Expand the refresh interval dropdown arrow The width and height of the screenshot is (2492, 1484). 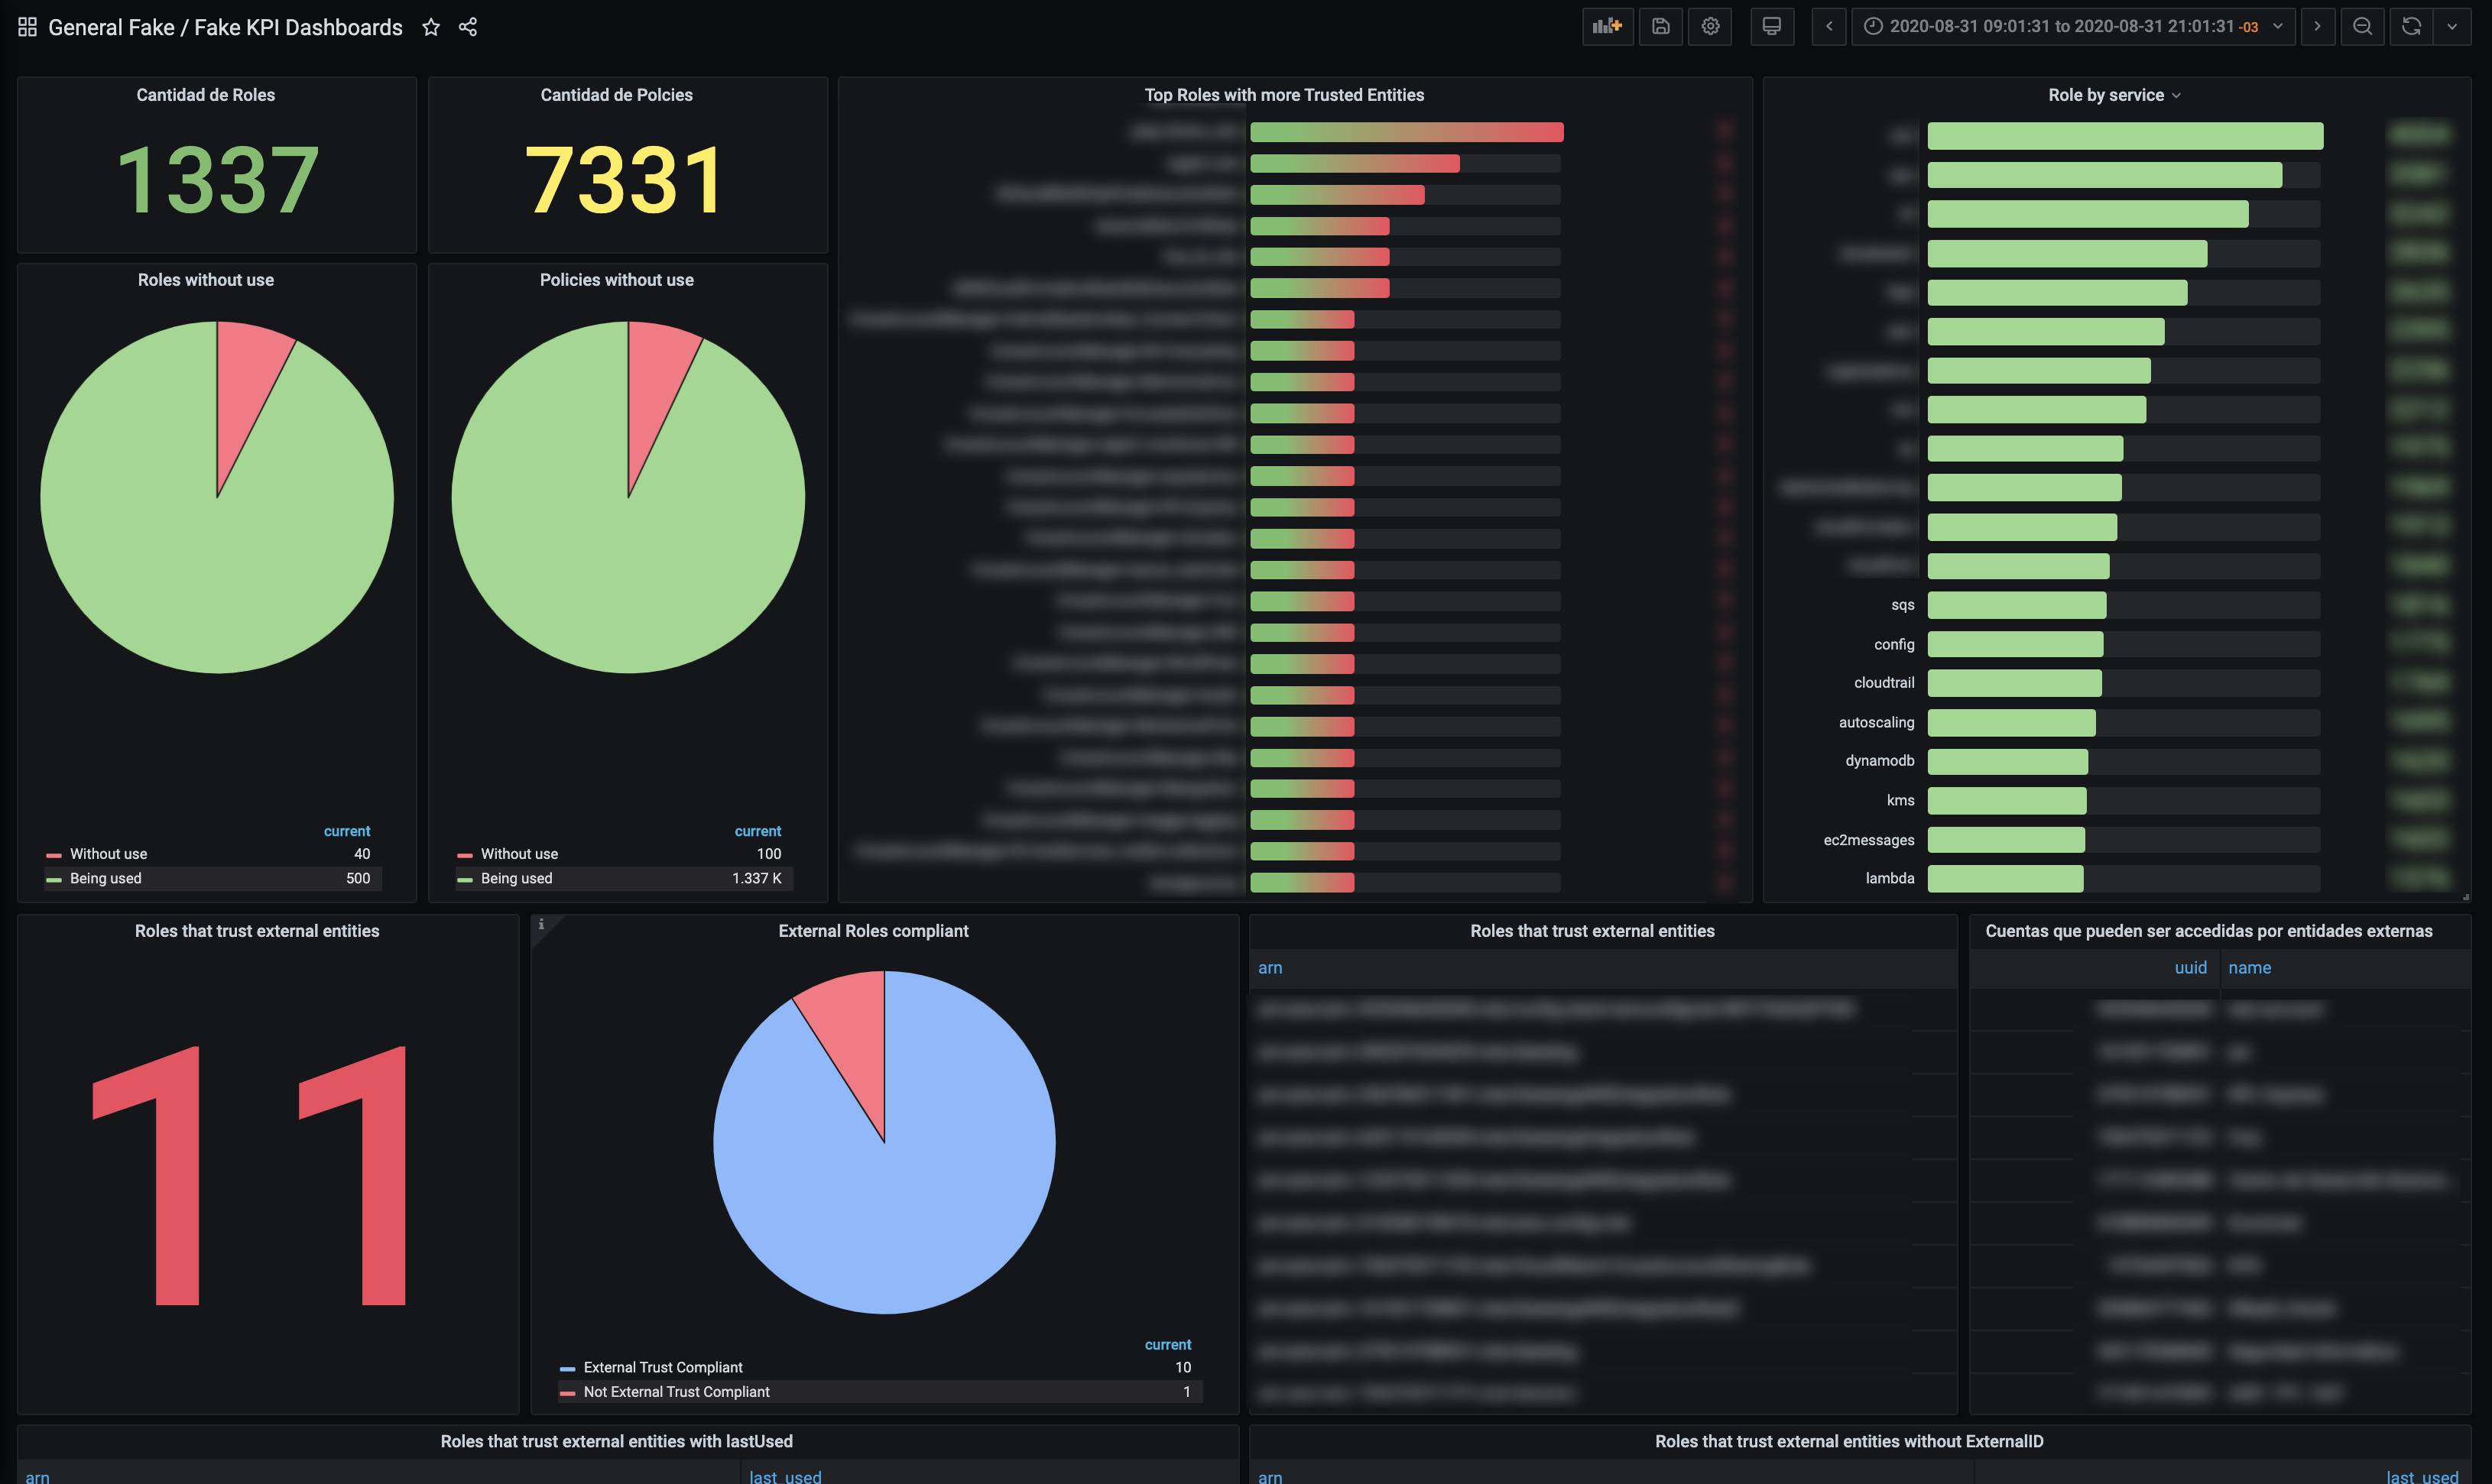2452,26
